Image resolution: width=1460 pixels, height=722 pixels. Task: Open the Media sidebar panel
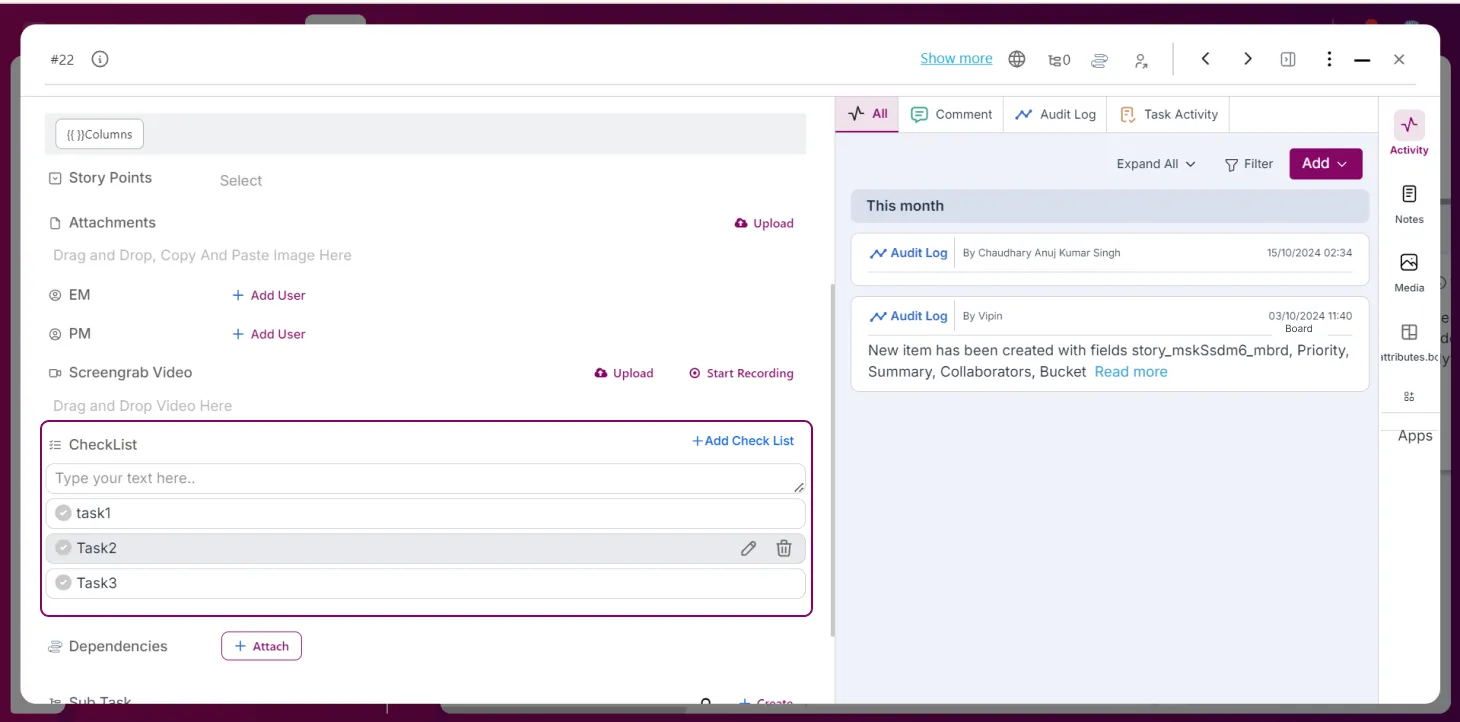[x=1409, y=272]
